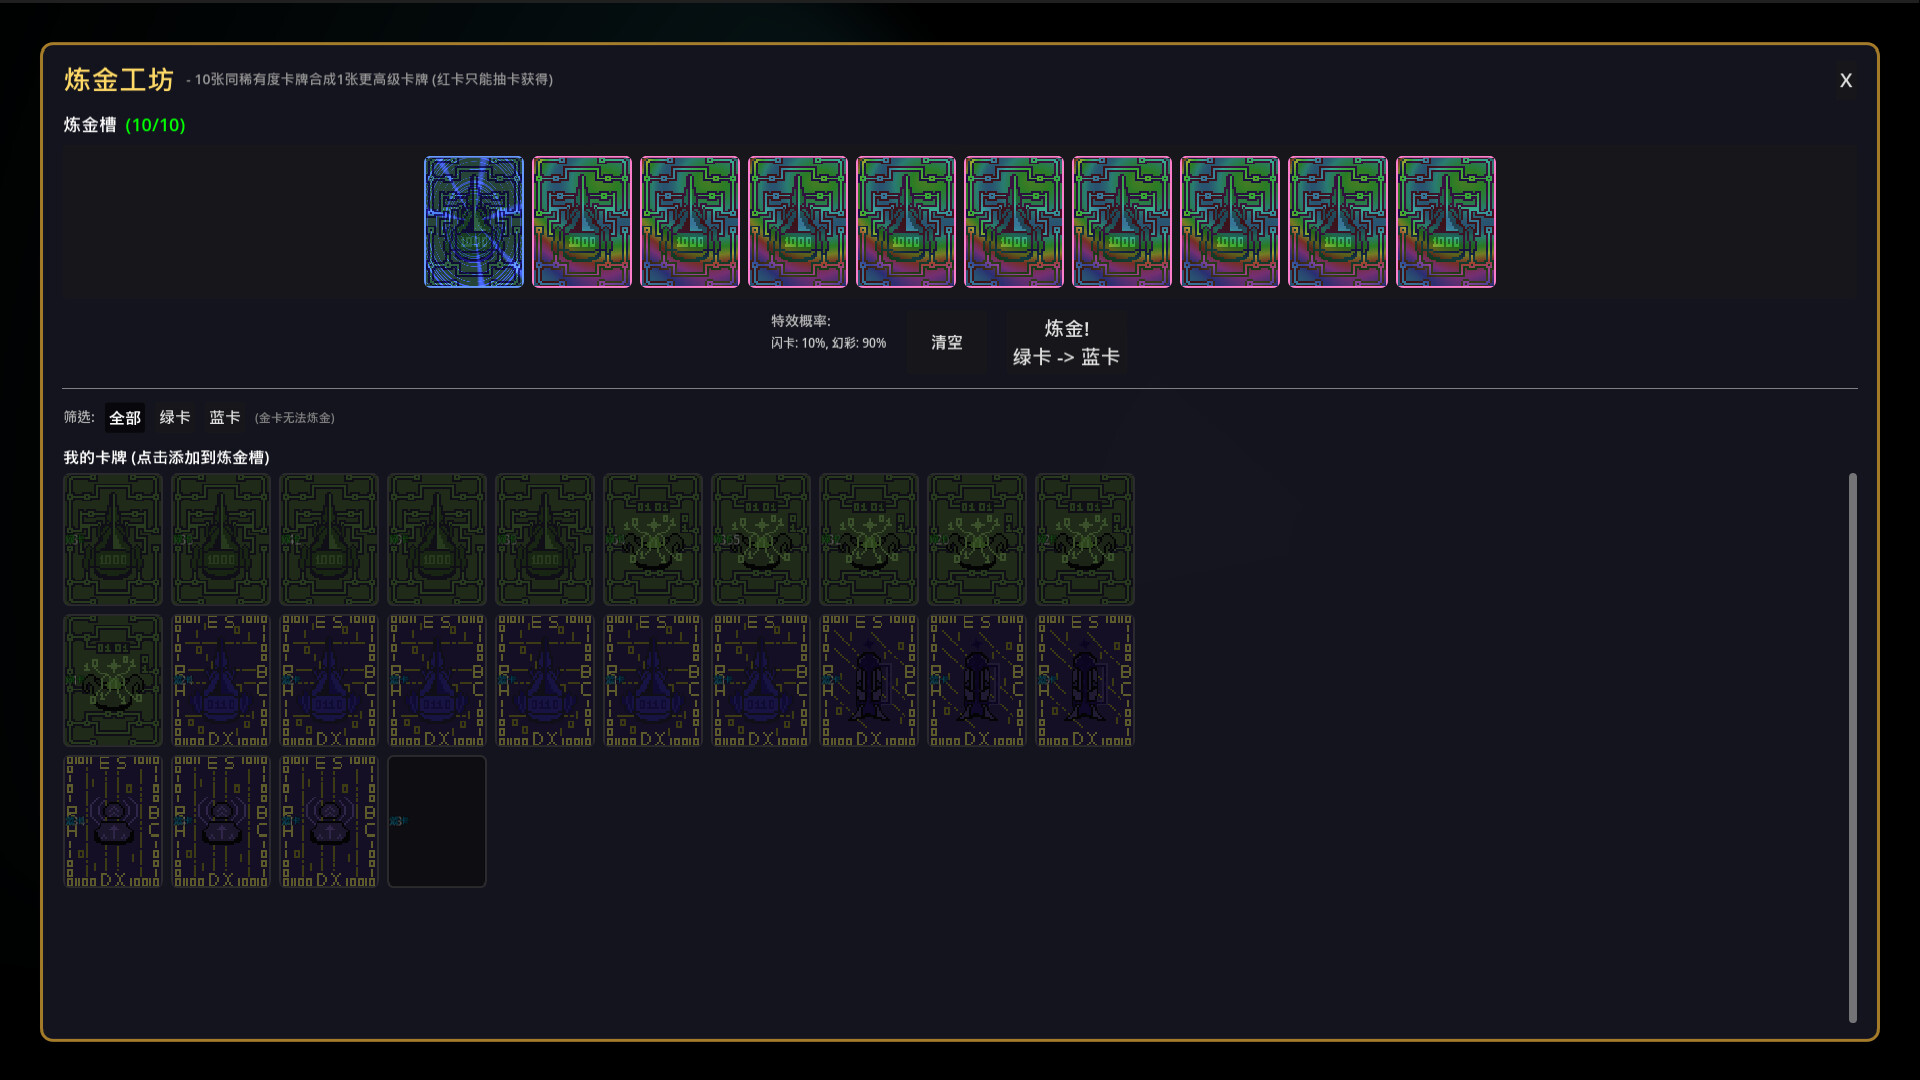Add the first blue 0110 insect card to the slots
1920x1080 pixels.
coord(220,681)
